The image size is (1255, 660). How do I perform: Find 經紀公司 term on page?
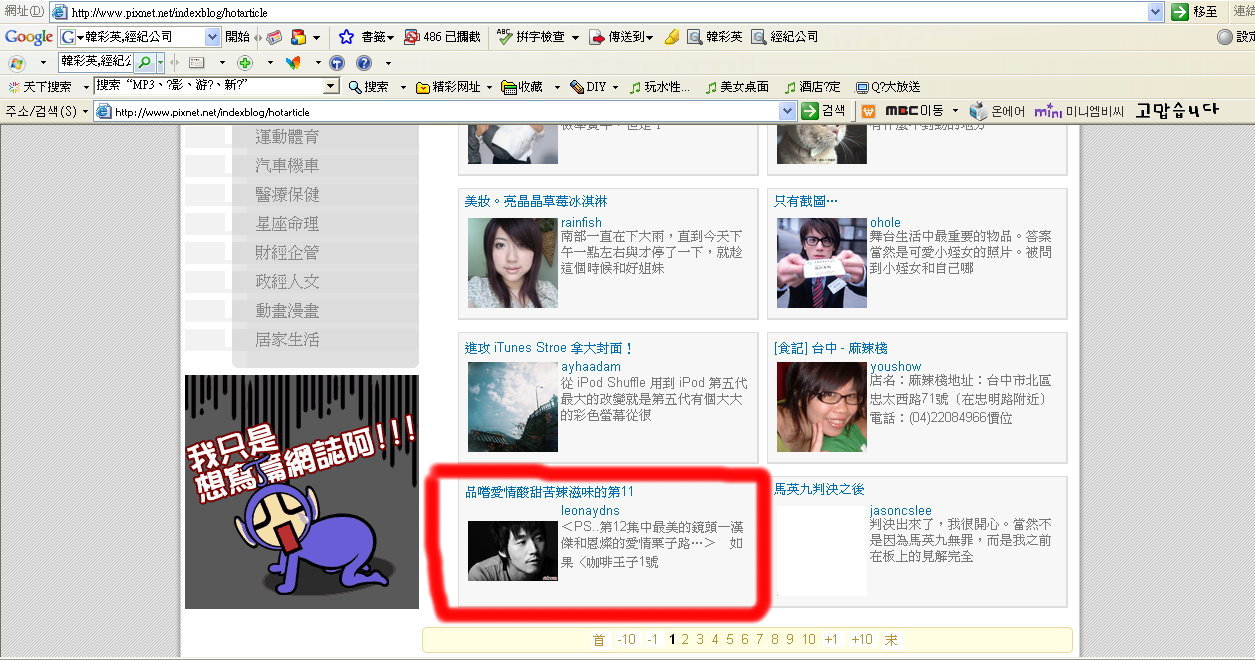point(784,37)
